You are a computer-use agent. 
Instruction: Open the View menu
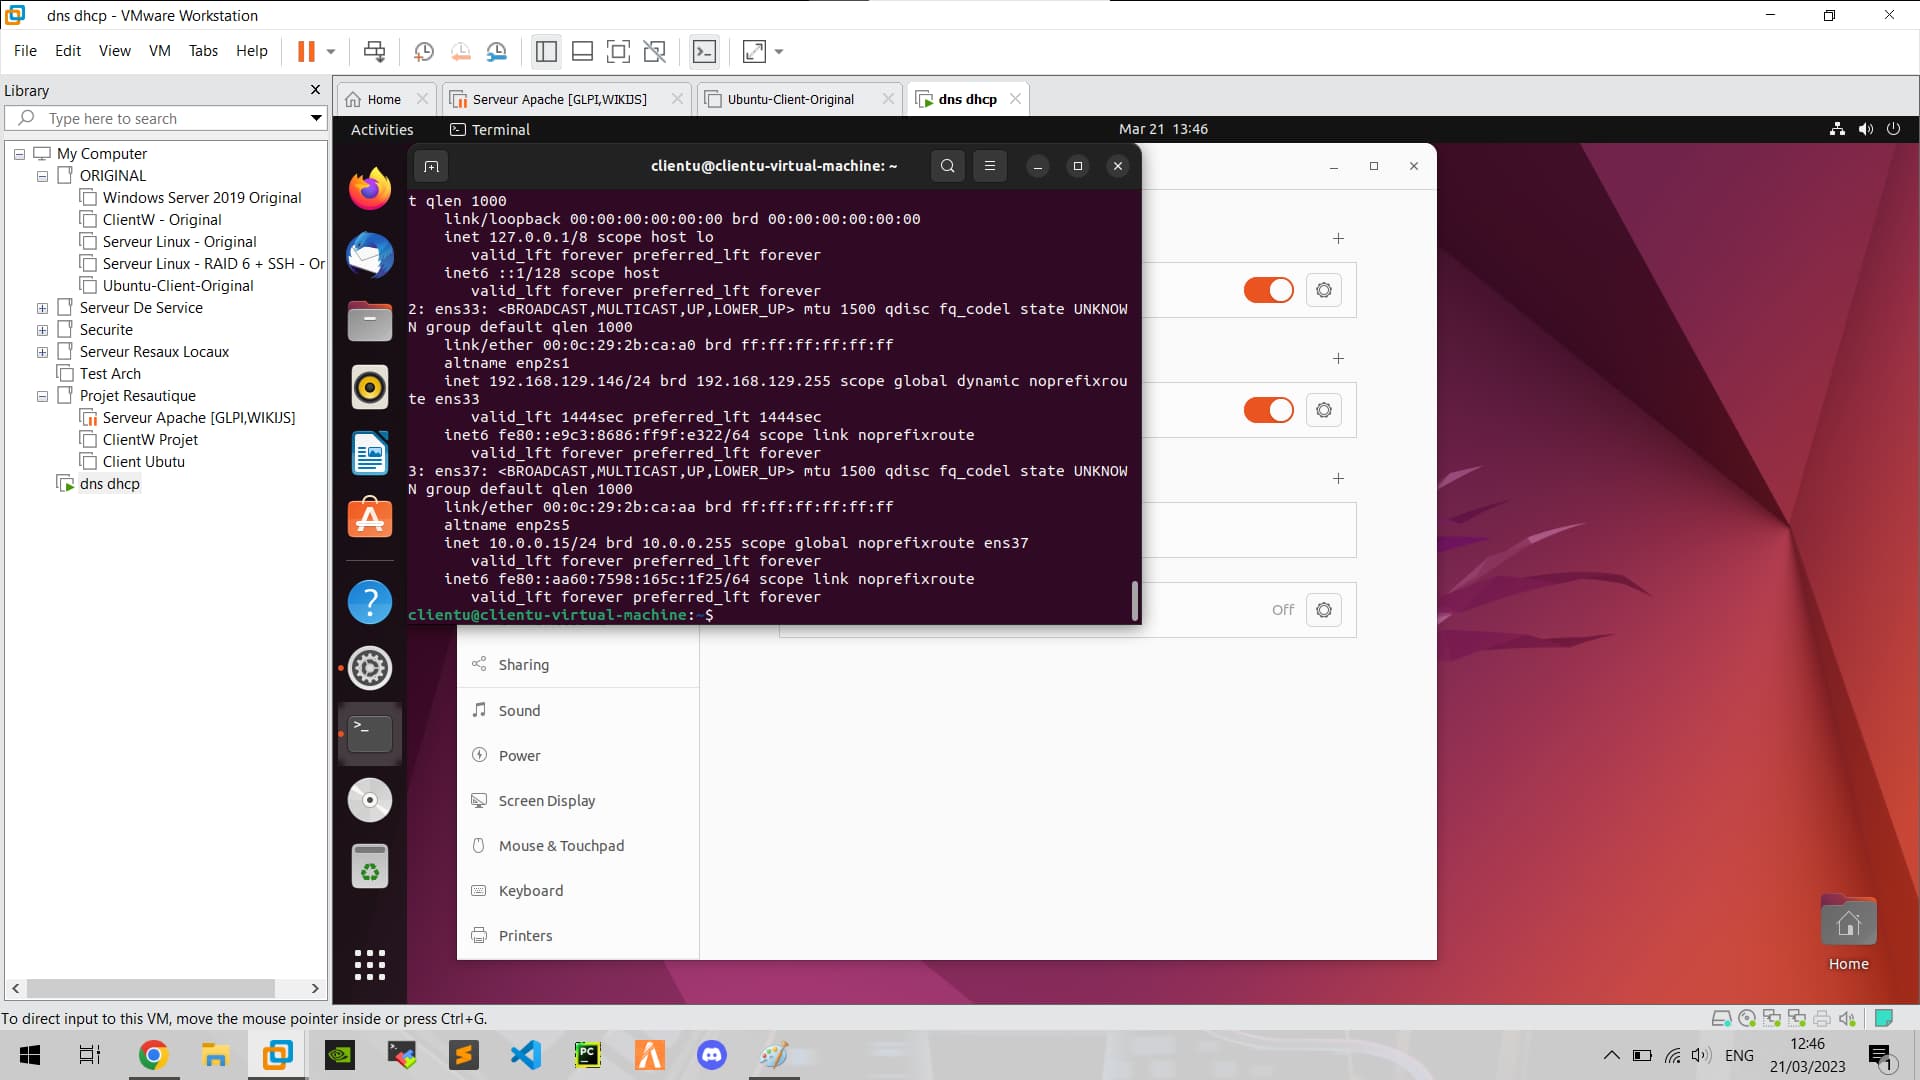tap(115, 51)
